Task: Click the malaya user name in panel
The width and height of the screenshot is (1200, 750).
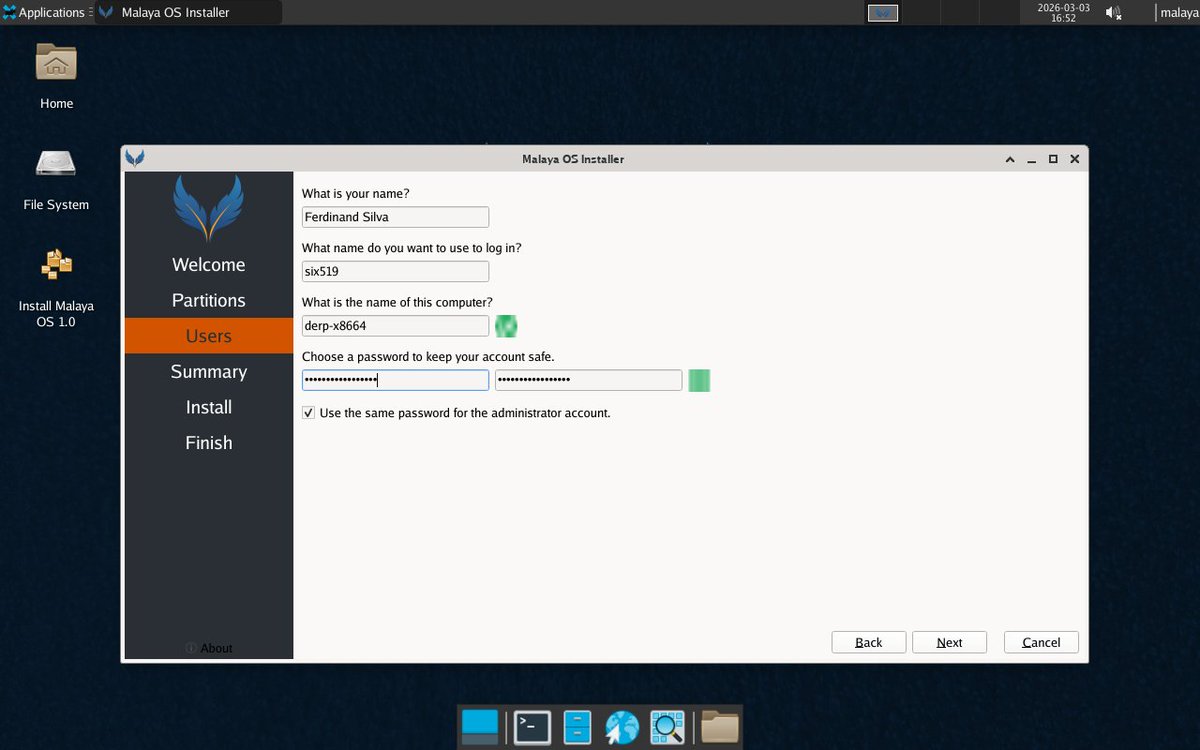Action: pyautogui.click(x=1179, y=13)
